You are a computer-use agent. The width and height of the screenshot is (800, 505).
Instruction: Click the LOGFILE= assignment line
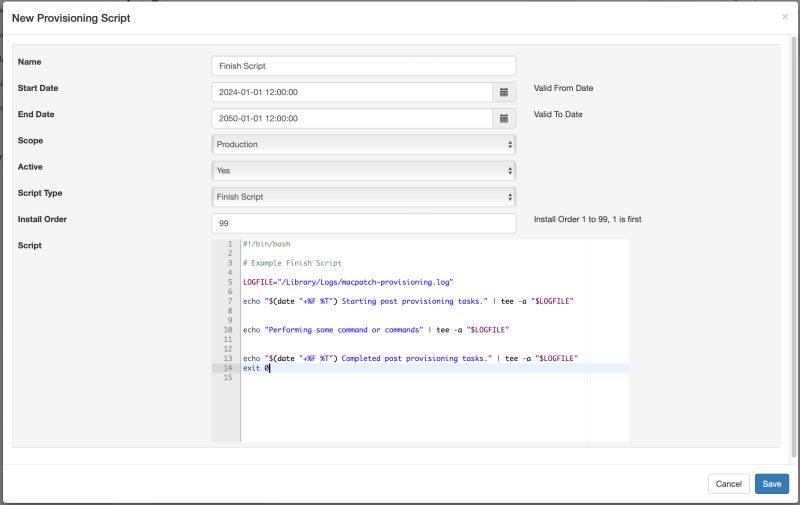[348, 282]
